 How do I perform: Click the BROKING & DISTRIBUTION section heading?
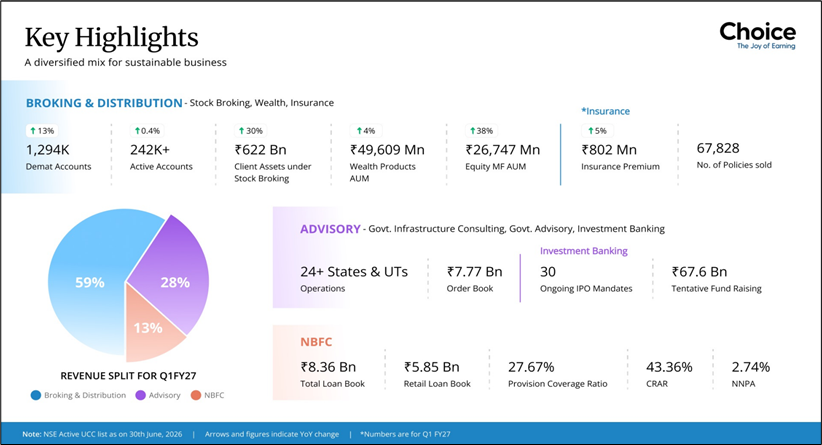point(104,103)
